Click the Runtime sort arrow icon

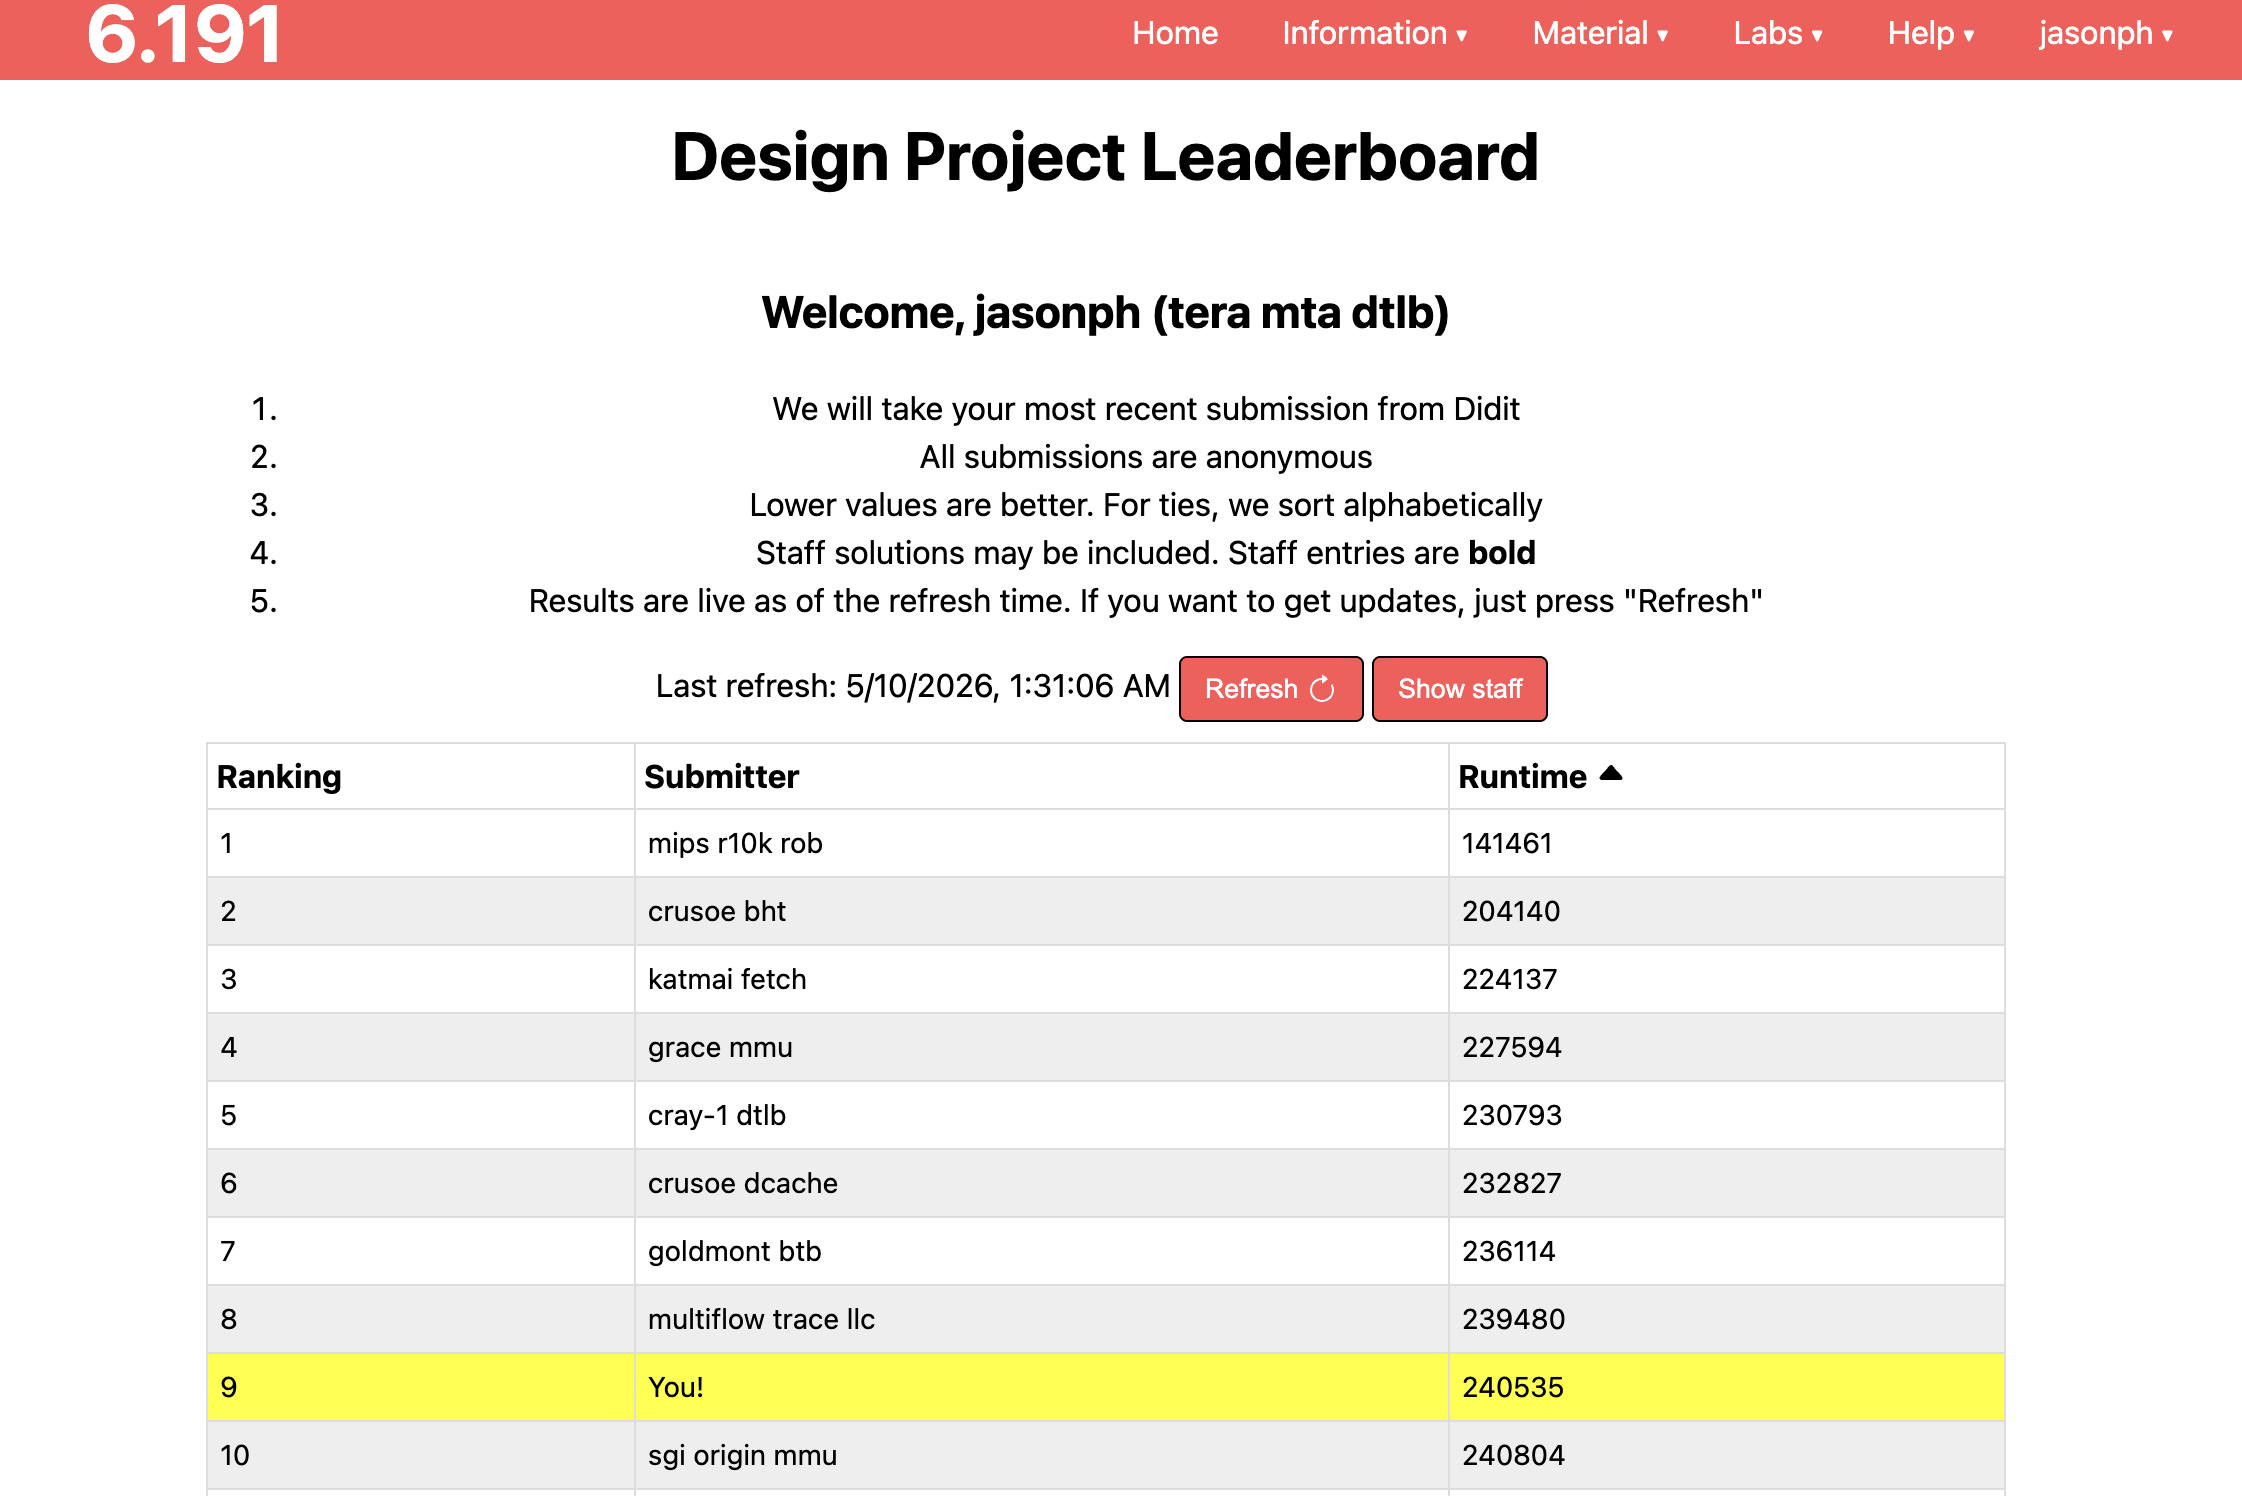pos(1611,773)
